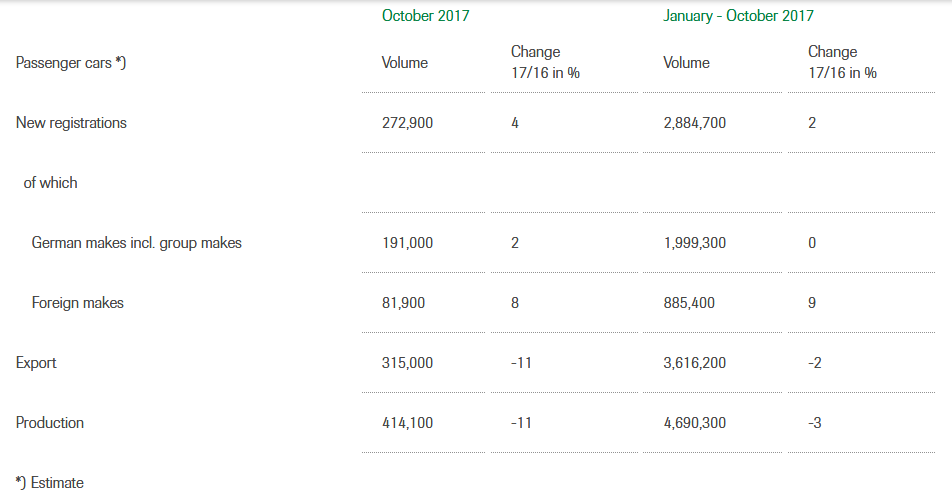Screen dimensions: 952x504
Task: Click the Foreign makes row label
Action: (x=78, y=303)
